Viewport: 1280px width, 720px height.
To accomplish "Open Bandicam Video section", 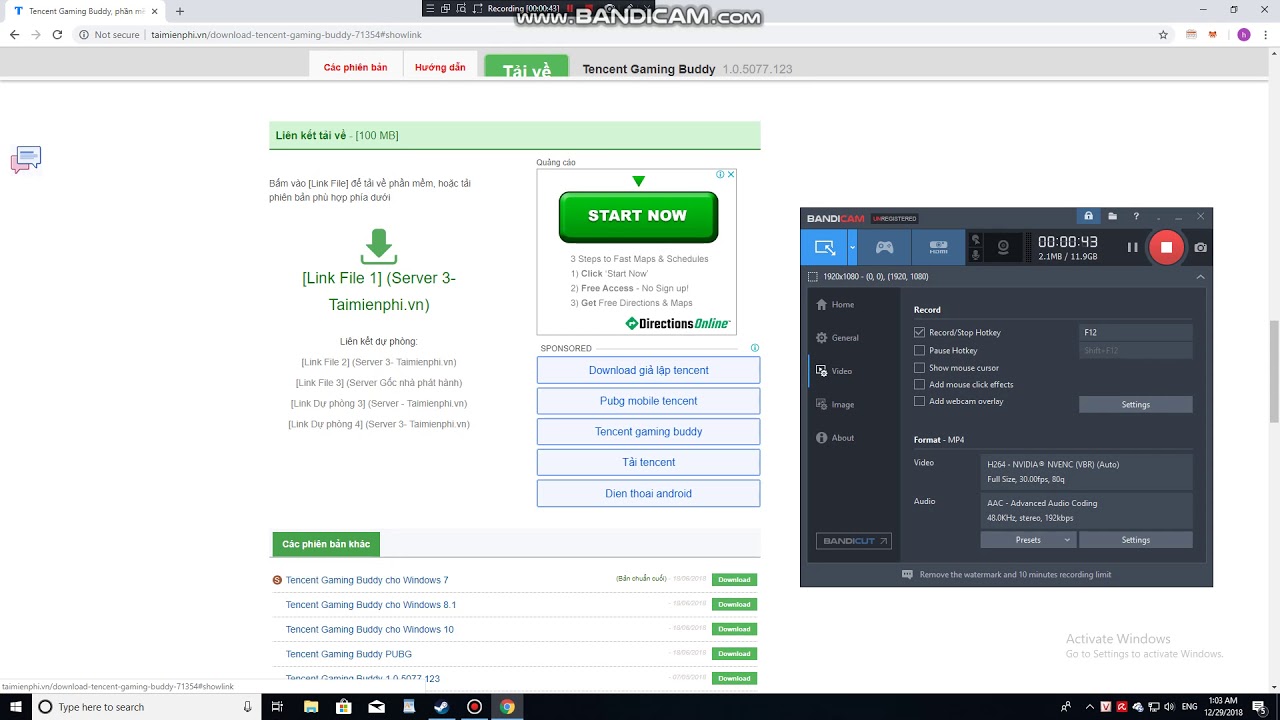I will [834, 371].
